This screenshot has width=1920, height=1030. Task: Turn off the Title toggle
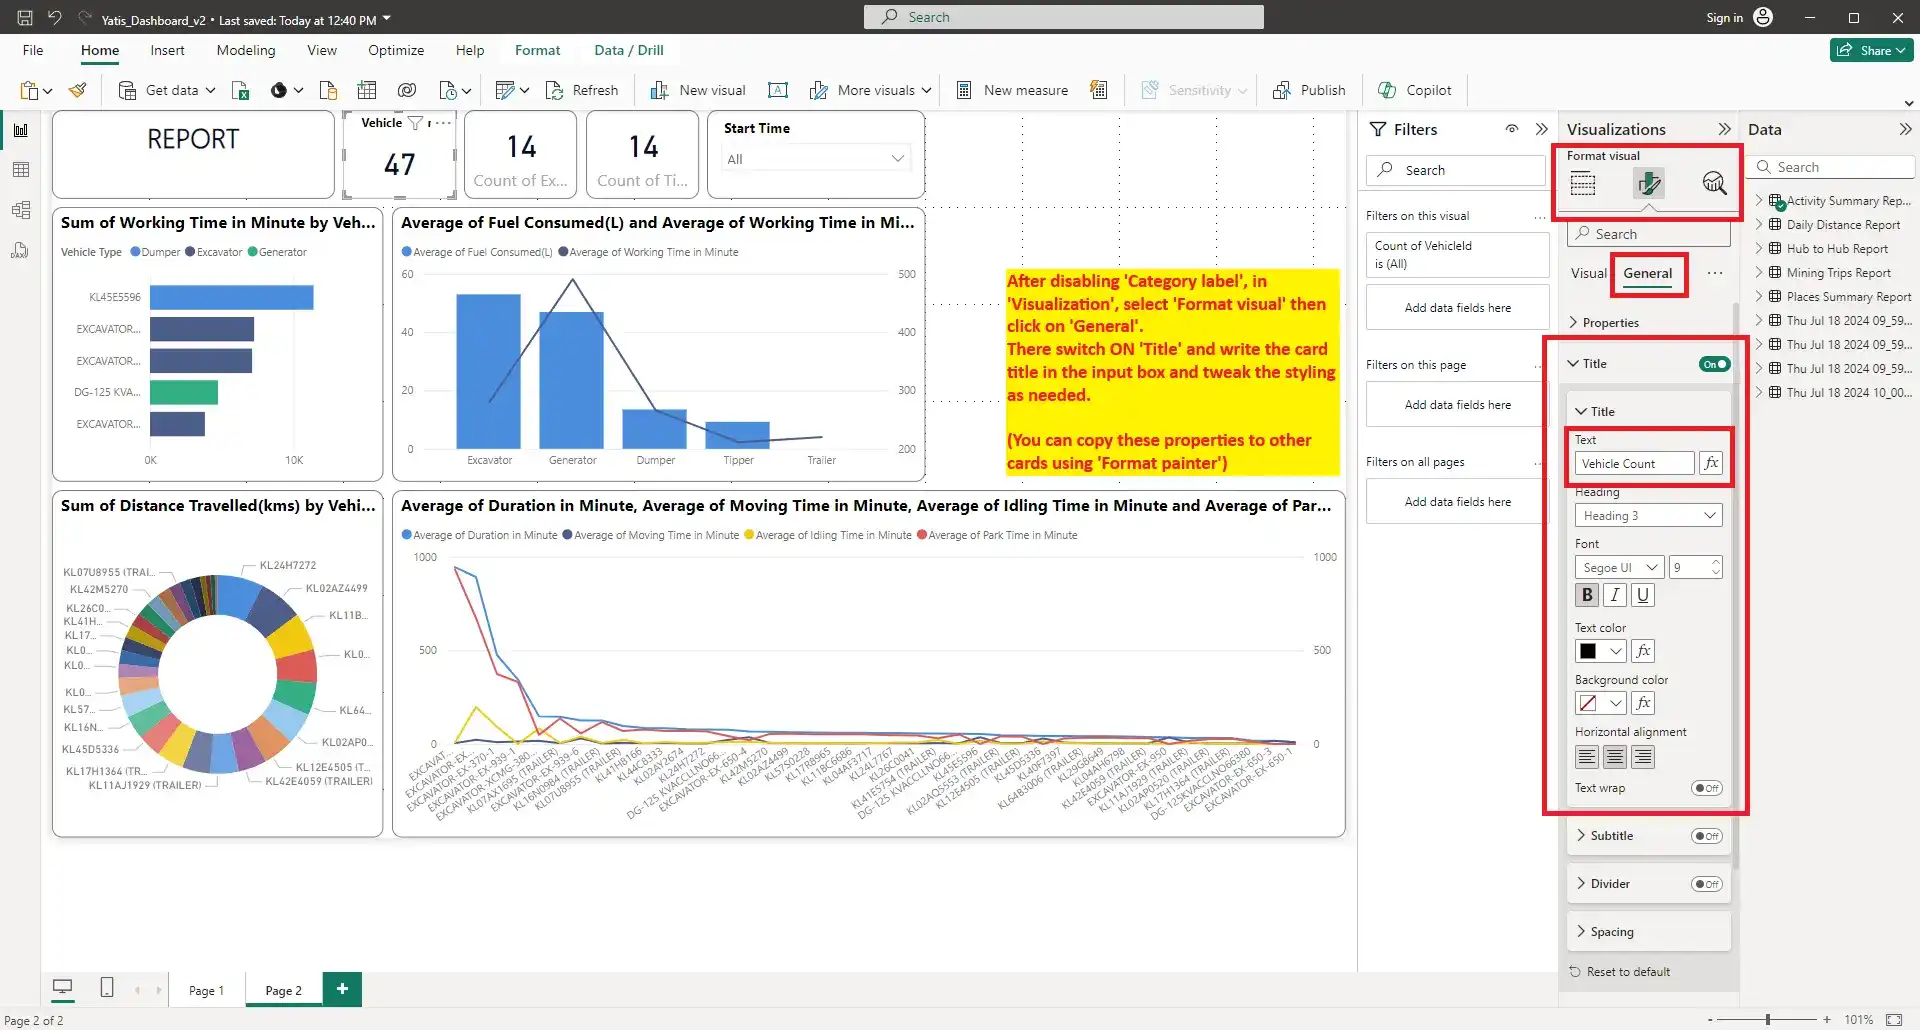coord(1714,364)
